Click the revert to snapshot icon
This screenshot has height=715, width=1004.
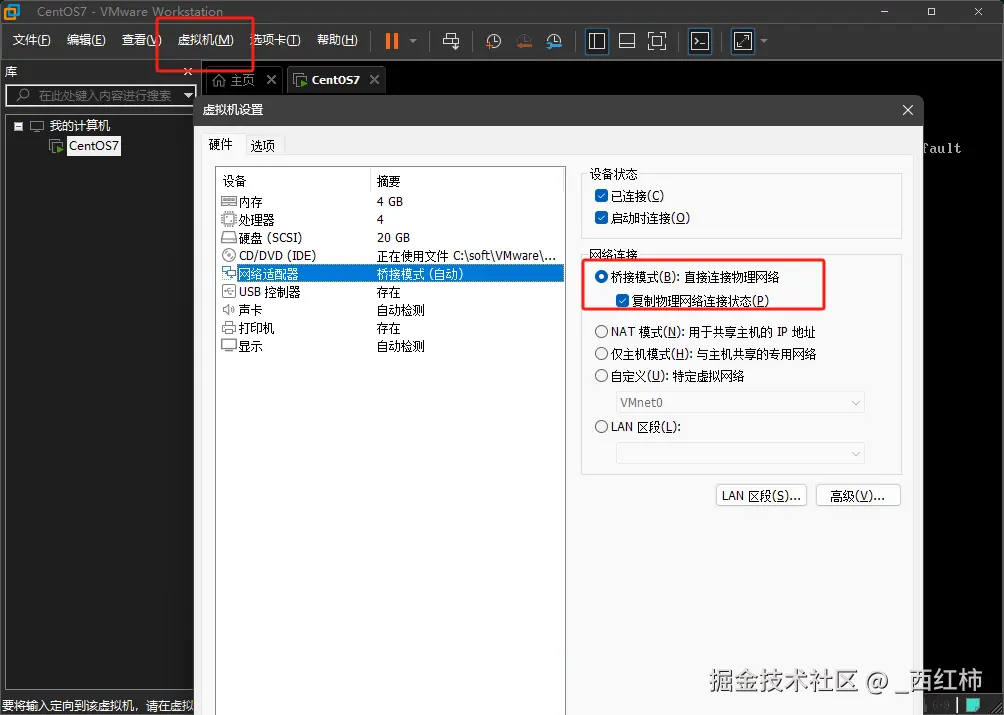tap(524, 41)
